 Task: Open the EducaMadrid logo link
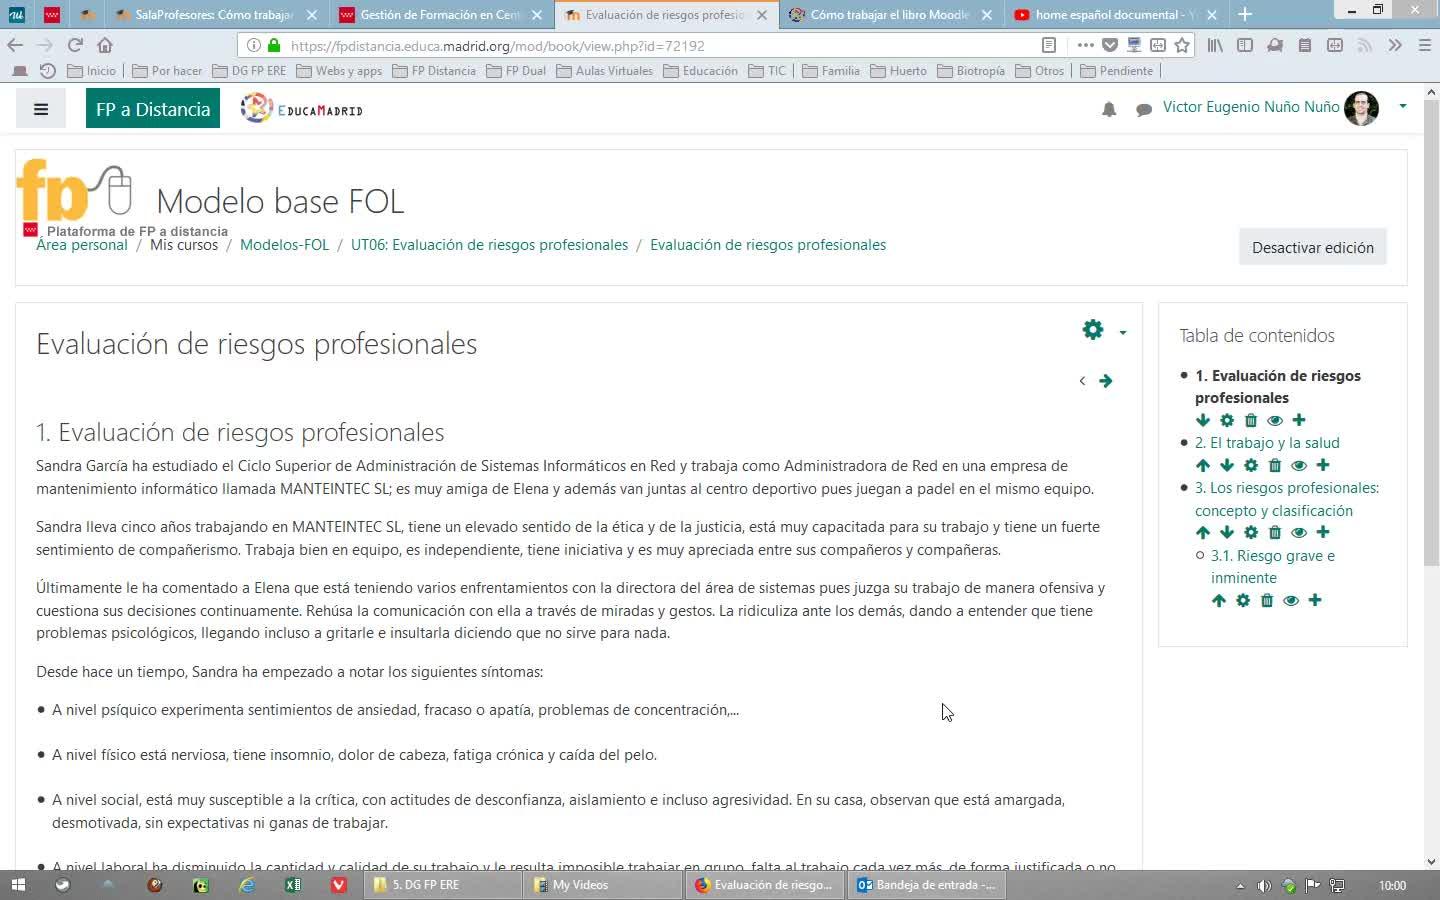point(302,109)
